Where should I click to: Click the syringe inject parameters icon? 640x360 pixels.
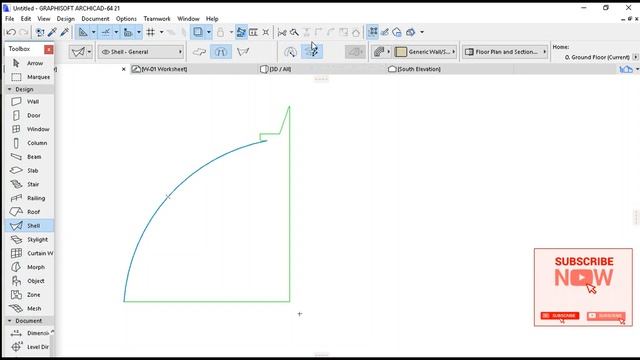pyautogui.click(x=64, y=32)
